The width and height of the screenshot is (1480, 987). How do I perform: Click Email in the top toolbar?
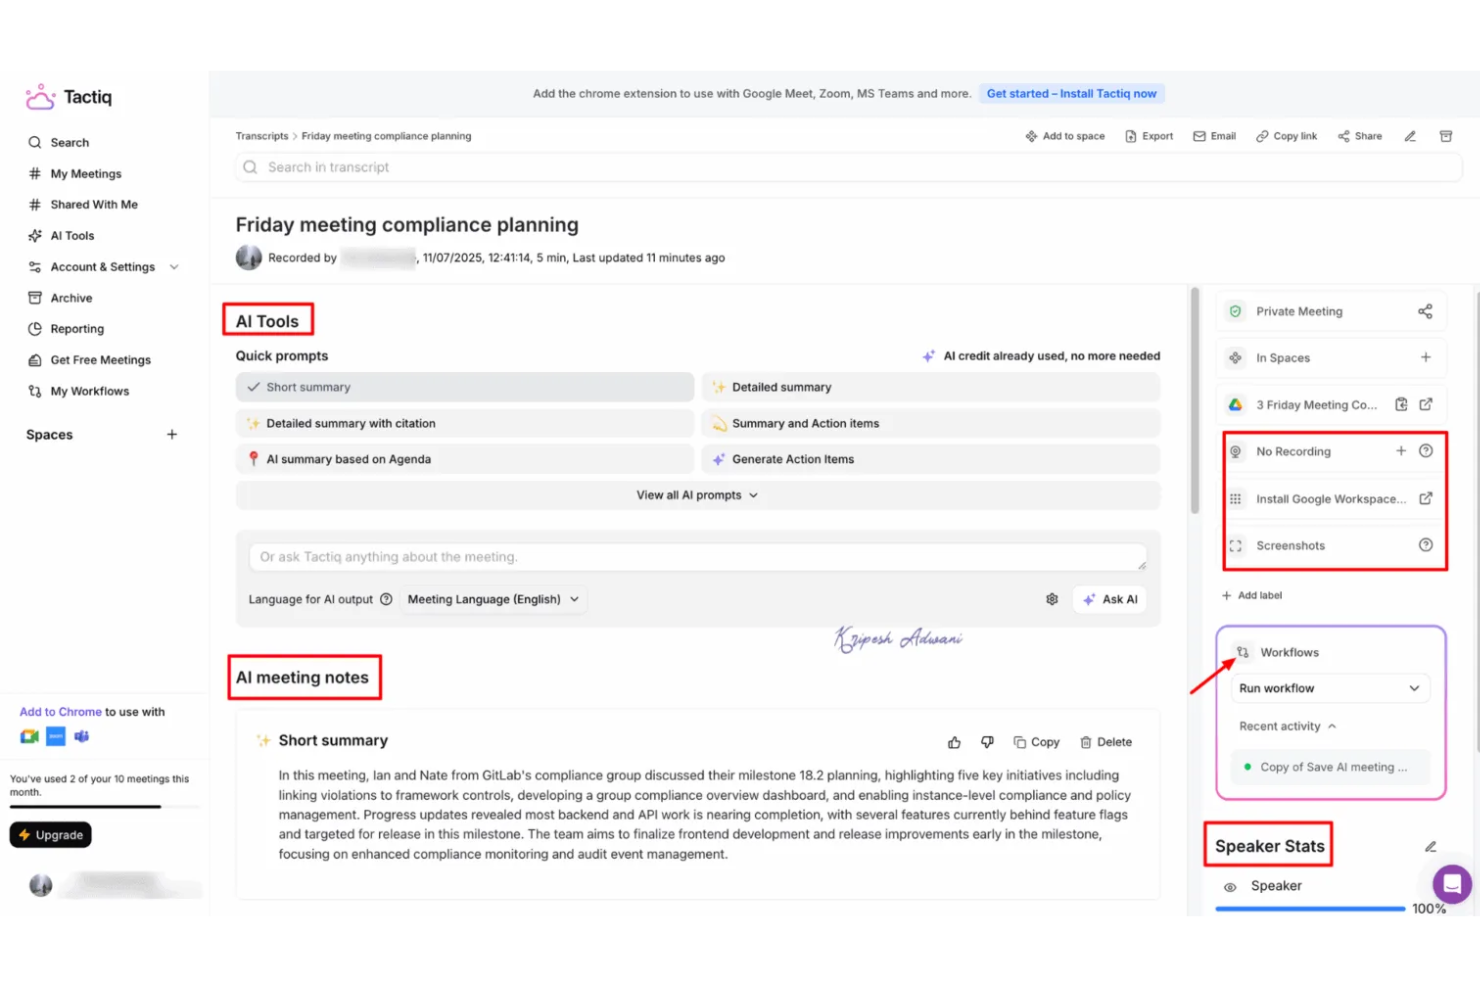click(1214, 136)
